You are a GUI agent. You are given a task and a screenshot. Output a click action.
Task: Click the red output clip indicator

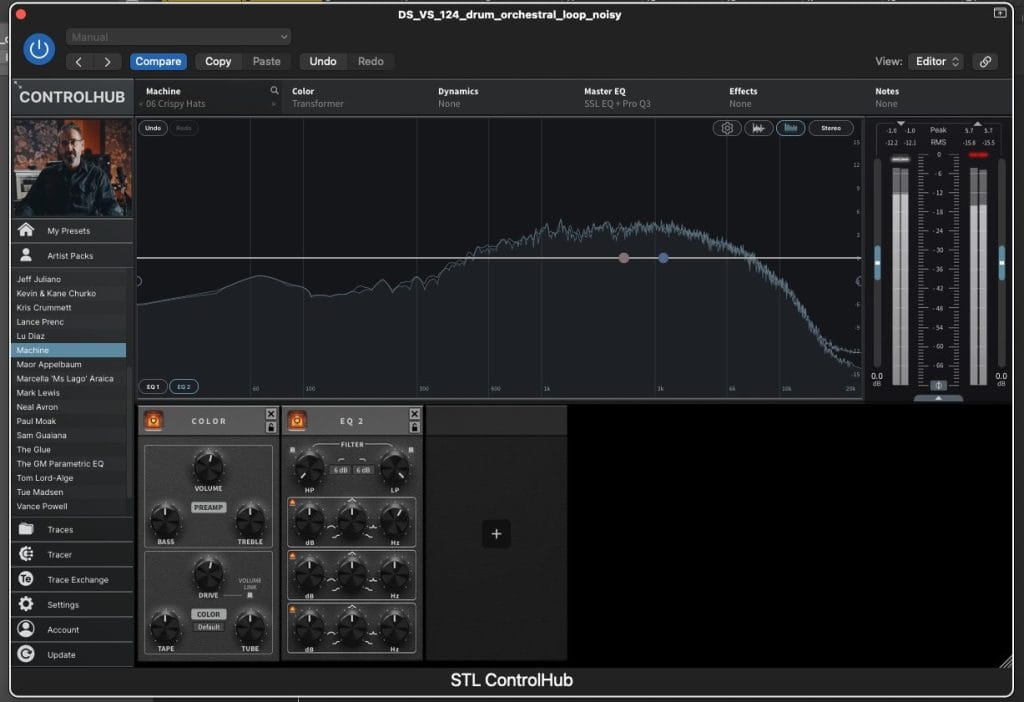(x=978, y=155)
